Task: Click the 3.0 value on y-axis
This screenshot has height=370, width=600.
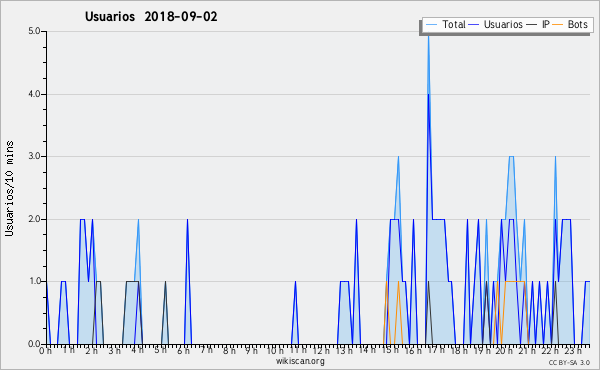Action: [34, 156]
